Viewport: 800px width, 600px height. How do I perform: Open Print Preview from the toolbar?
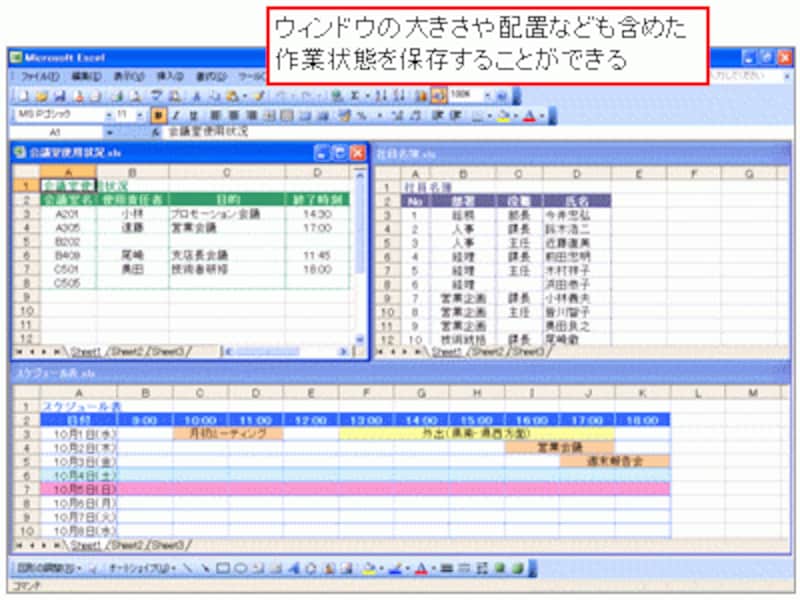point(134,95)
